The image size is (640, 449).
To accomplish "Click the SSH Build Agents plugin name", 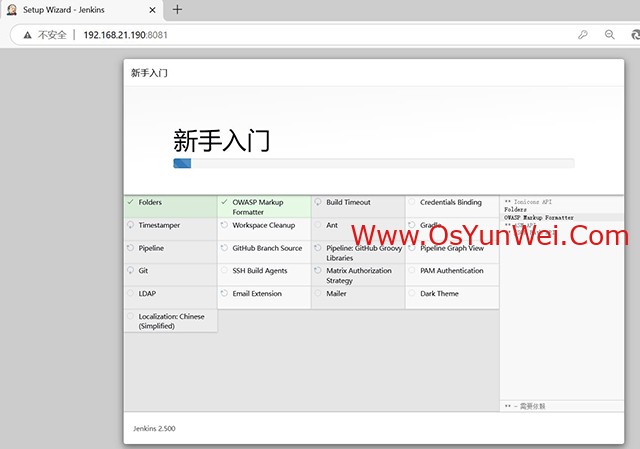I will tap(260, 271).
